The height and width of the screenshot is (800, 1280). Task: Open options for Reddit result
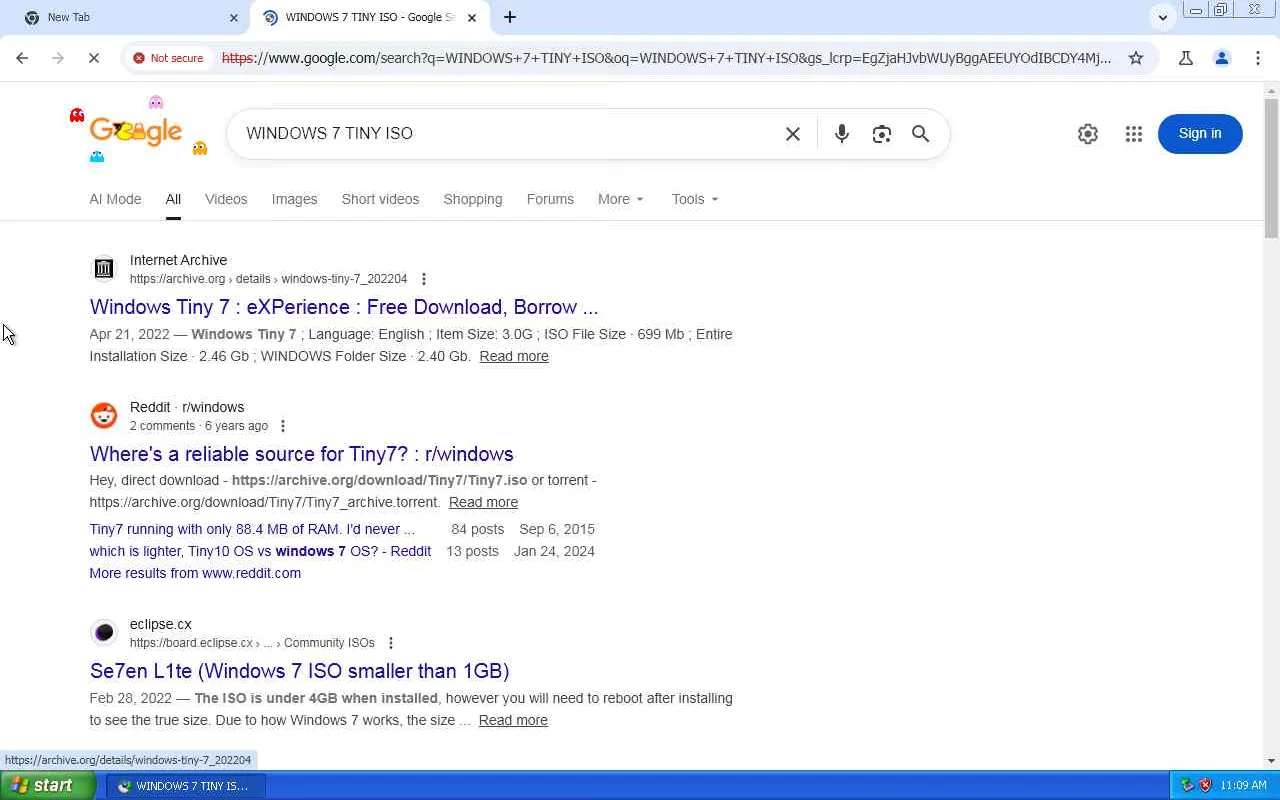coord(283,426)
